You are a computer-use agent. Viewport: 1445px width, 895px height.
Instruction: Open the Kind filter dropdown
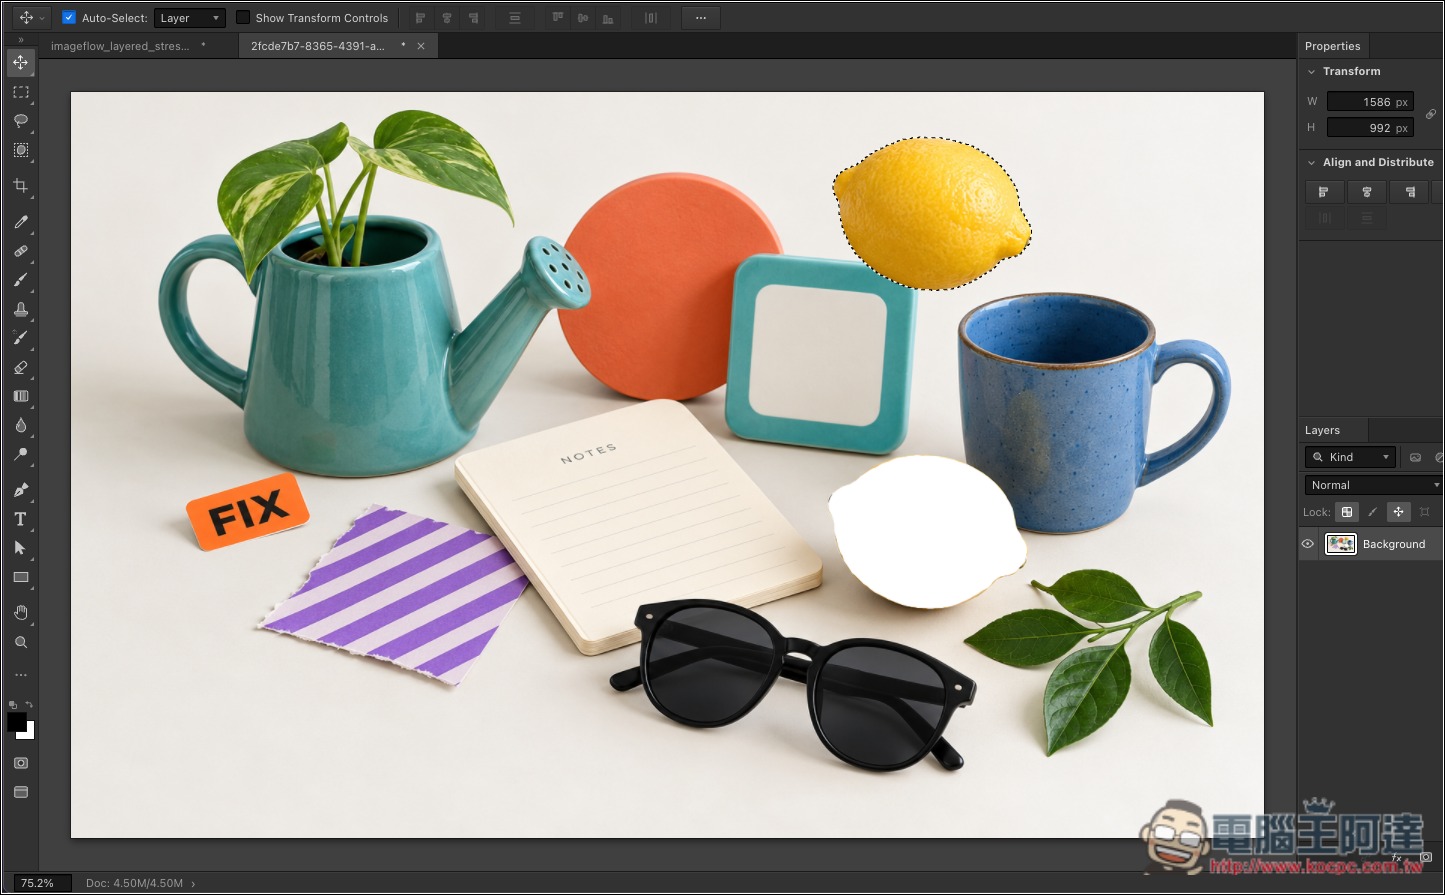pos(1350,457)
